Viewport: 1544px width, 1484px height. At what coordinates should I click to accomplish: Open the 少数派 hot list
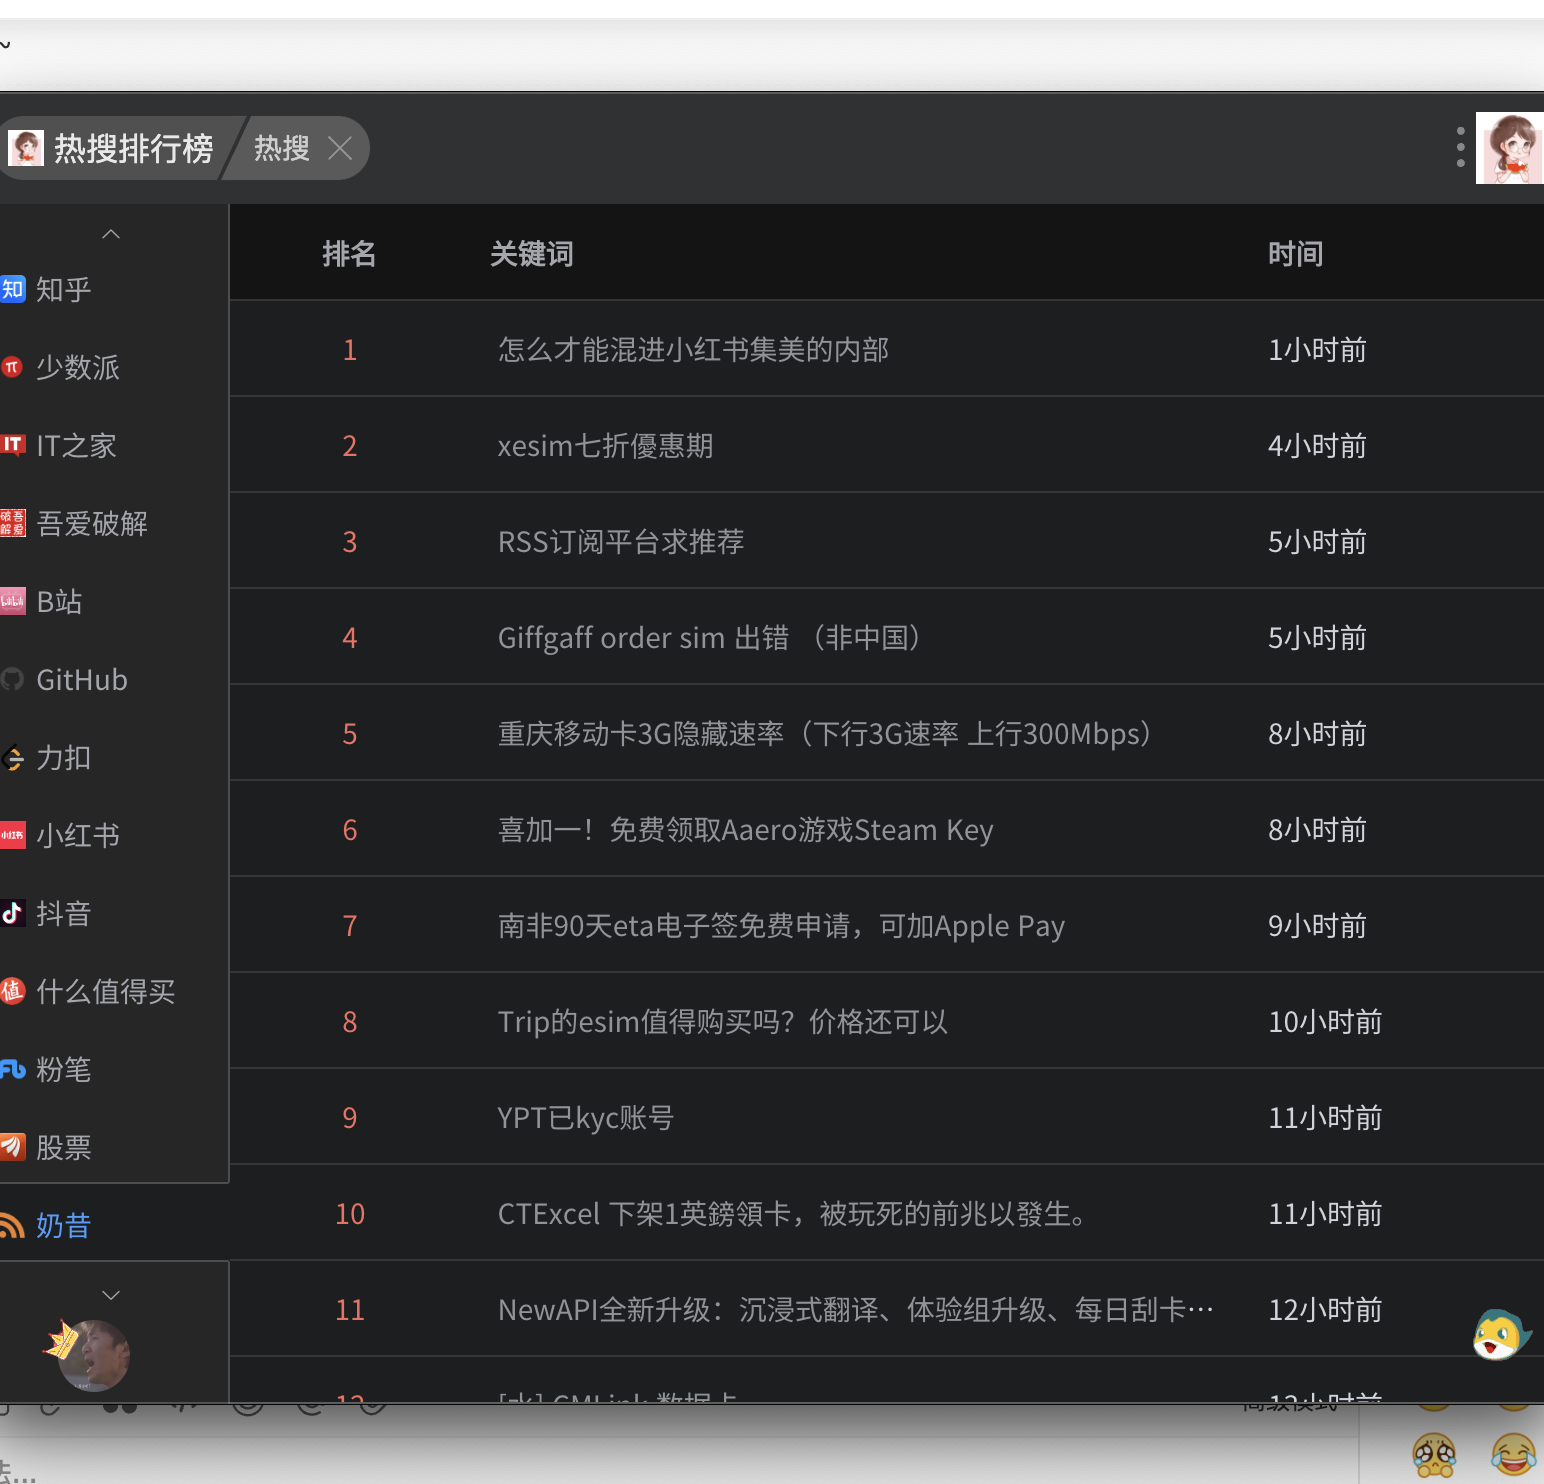77,367
